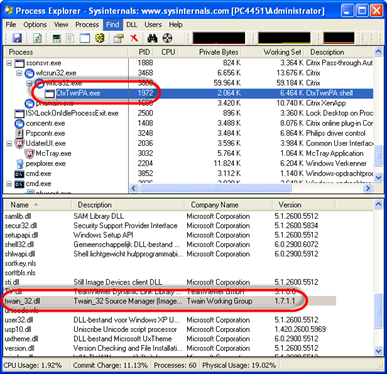Collapse the ssonsvr.exe tree node
Screen dimensions: 387x374
(x=9, y=63)
